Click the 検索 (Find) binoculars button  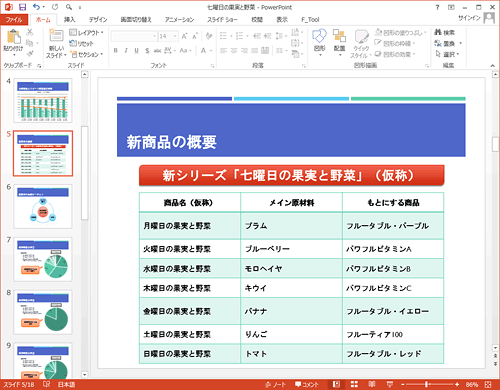pos(445,32)
